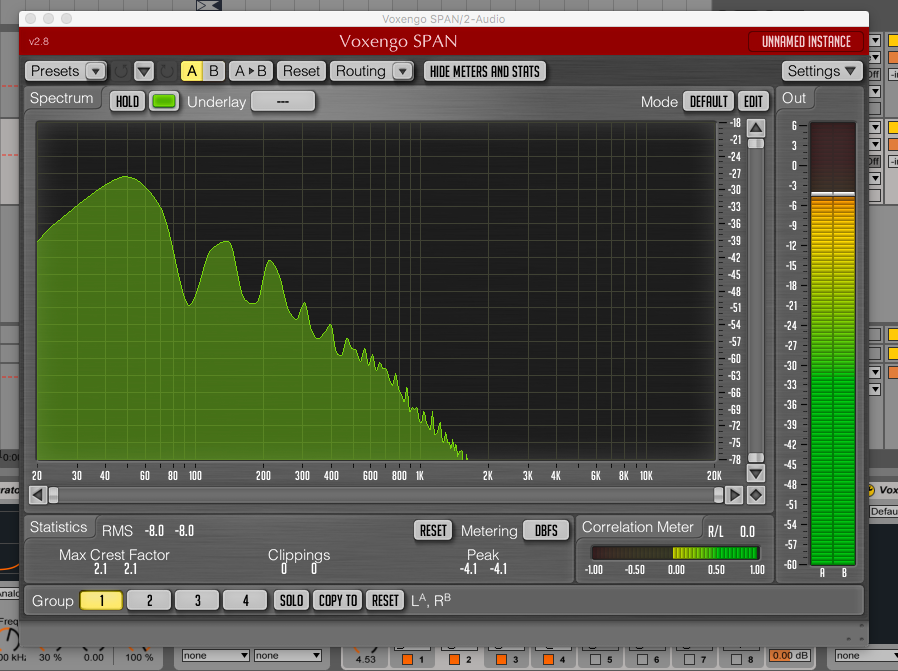898x671 pixels.
Task: Click the COPY TO button
Action: pos(338,601)
